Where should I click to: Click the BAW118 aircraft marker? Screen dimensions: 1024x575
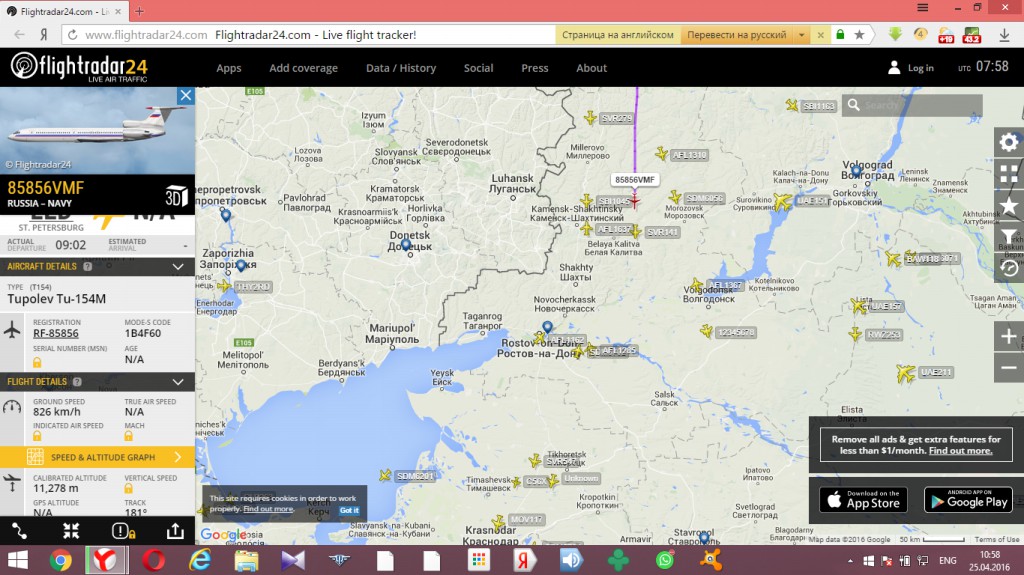pos(893,259)
